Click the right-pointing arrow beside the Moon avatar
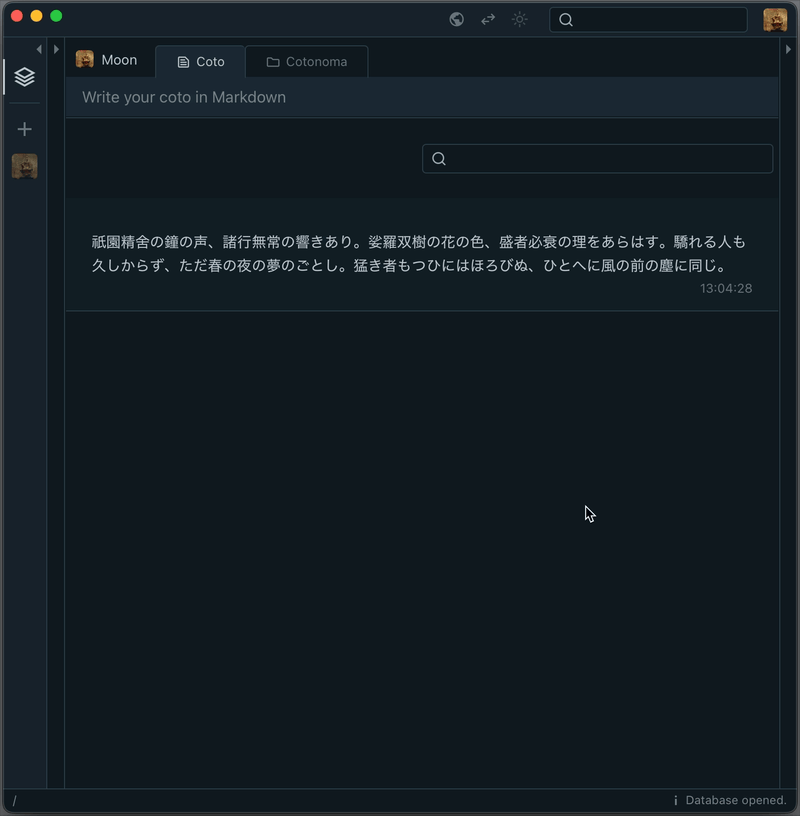The width and height of the screenshot is (800, 816). coord(56,49)
